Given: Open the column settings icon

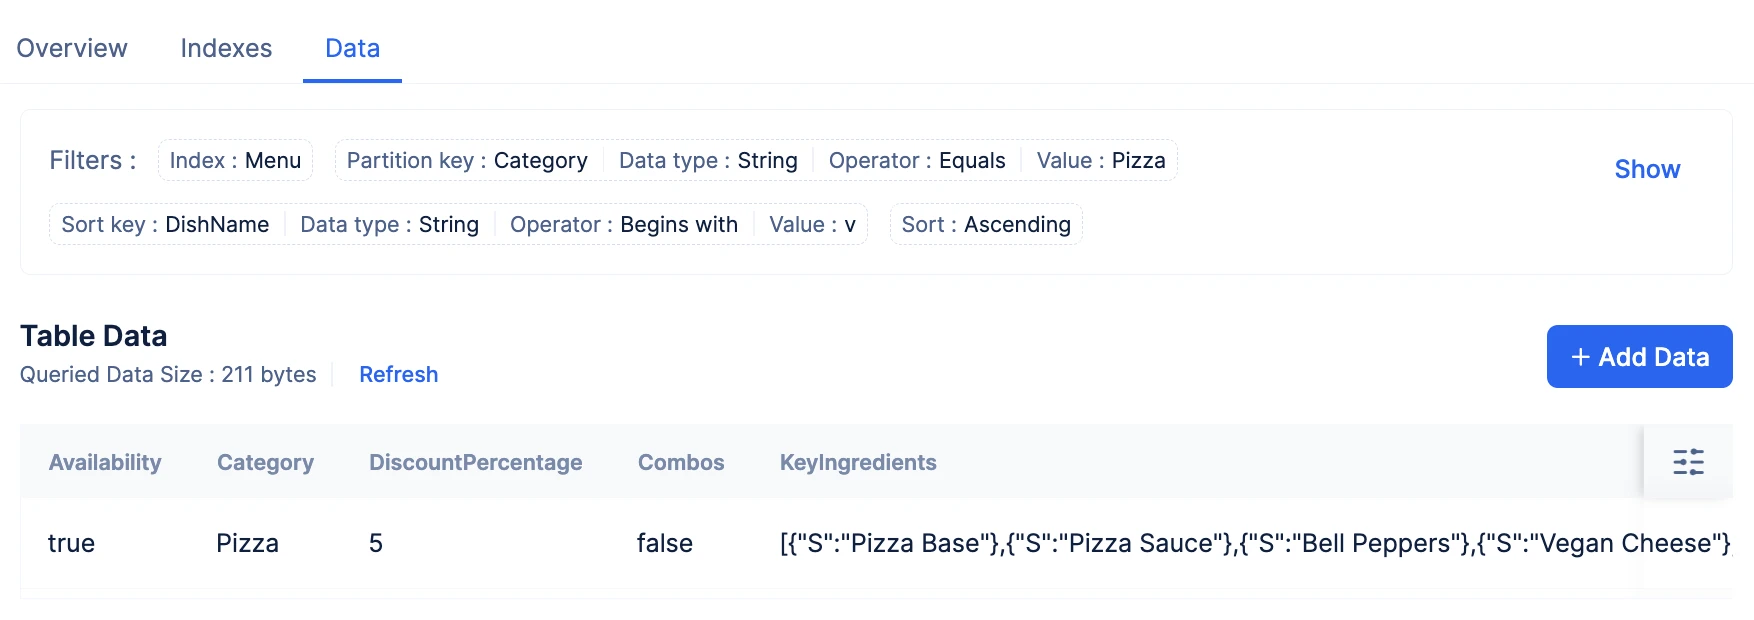Looking at the screenshot, I should [x=1688, y=462].
